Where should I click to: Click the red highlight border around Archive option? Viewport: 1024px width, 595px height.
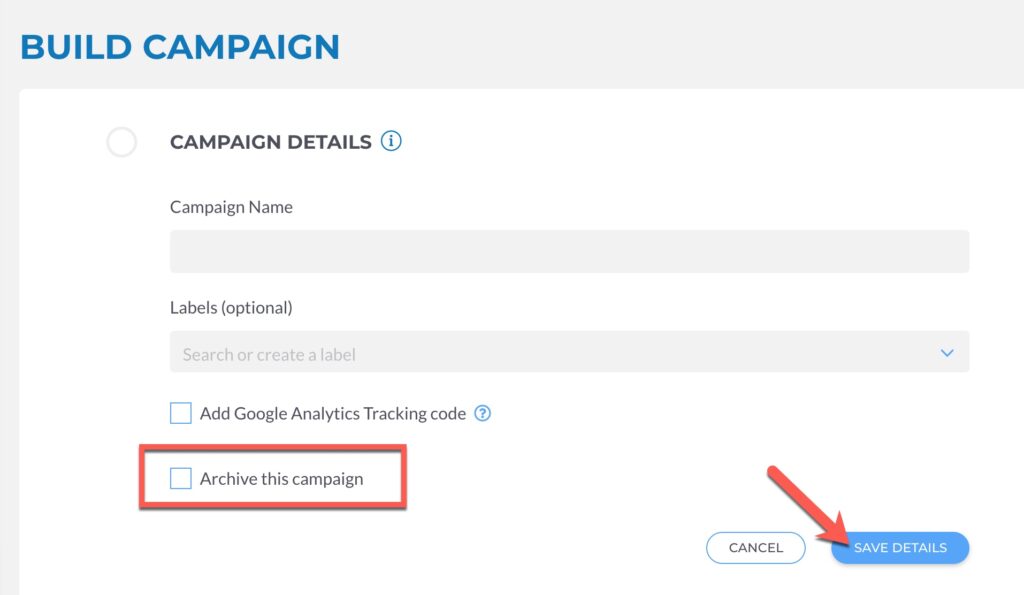(x=273, y=448)
